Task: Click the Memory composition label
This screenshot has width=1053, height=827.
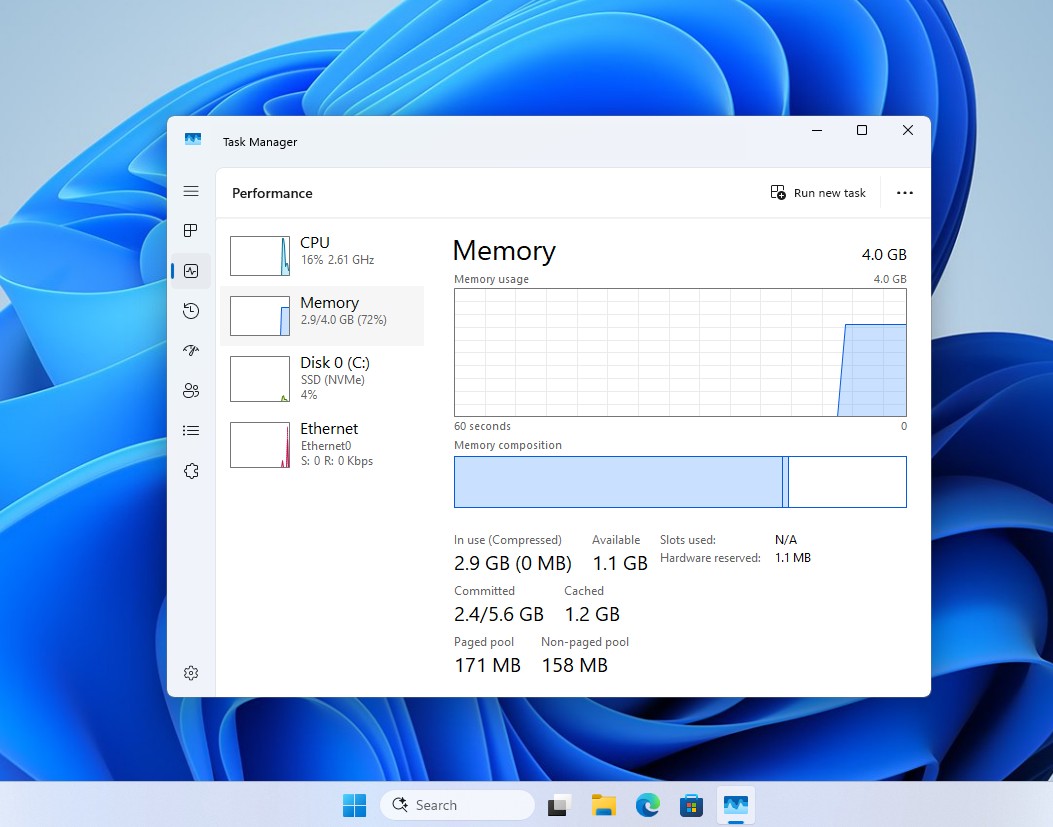Action: [508, 445]
